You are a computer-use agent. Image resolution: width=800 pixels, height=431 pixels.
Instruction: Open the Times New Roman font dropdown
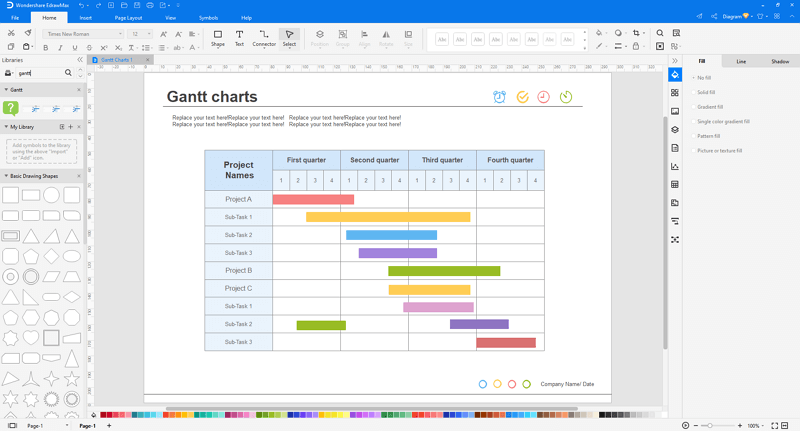tap(83, 34)
